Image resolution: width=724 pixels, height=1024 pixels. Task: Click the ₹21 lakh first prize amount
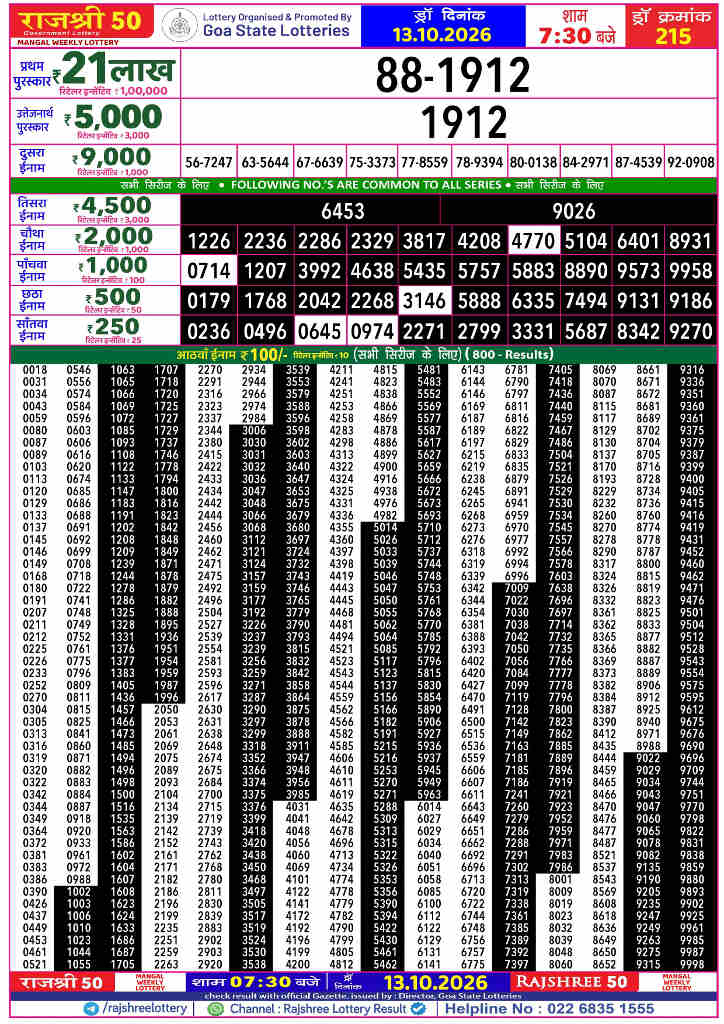click(114, 69)
